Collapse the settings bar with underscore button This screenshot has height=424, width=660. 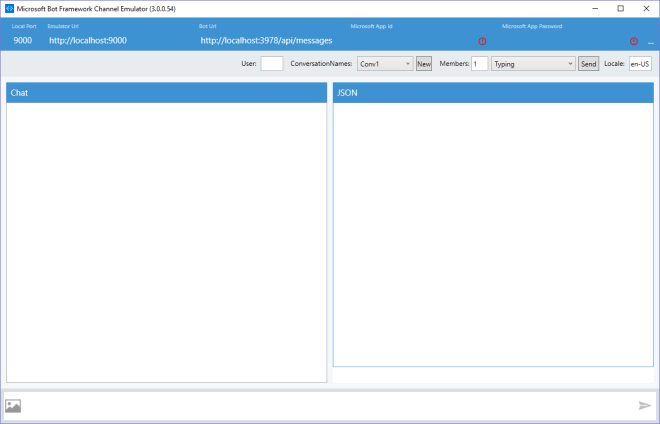tap(650, 42)
